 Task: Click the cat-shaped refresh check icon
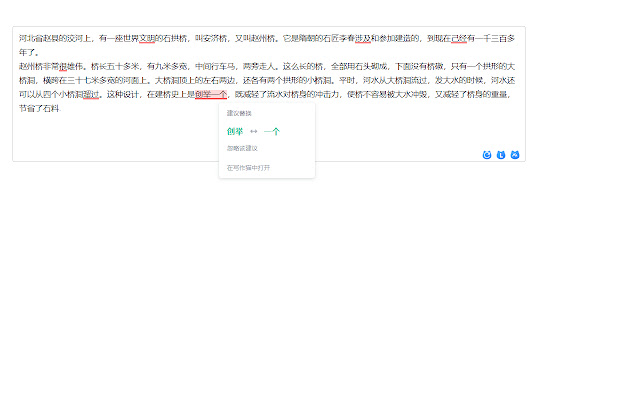[x=487, y=155]
